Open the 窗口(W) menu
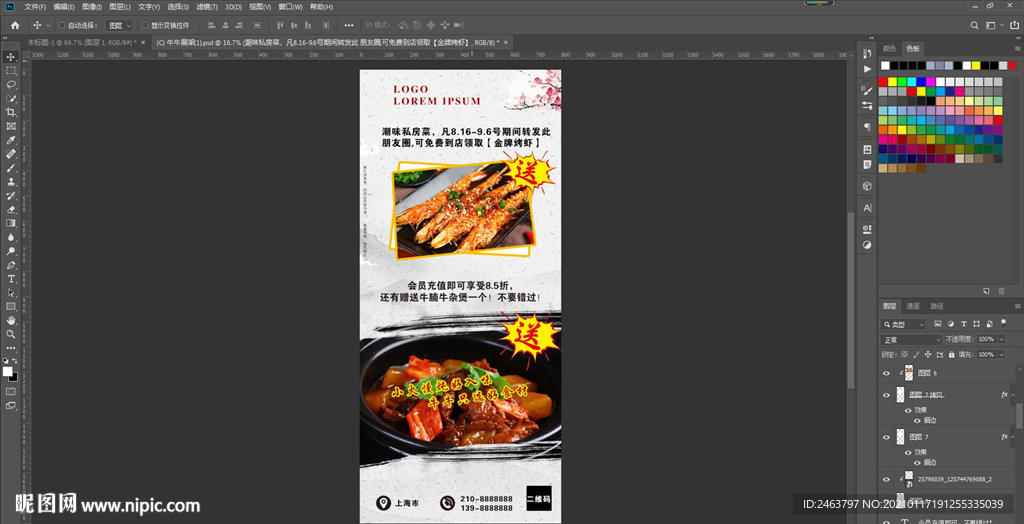The image size is (1024, 524). 290,7
